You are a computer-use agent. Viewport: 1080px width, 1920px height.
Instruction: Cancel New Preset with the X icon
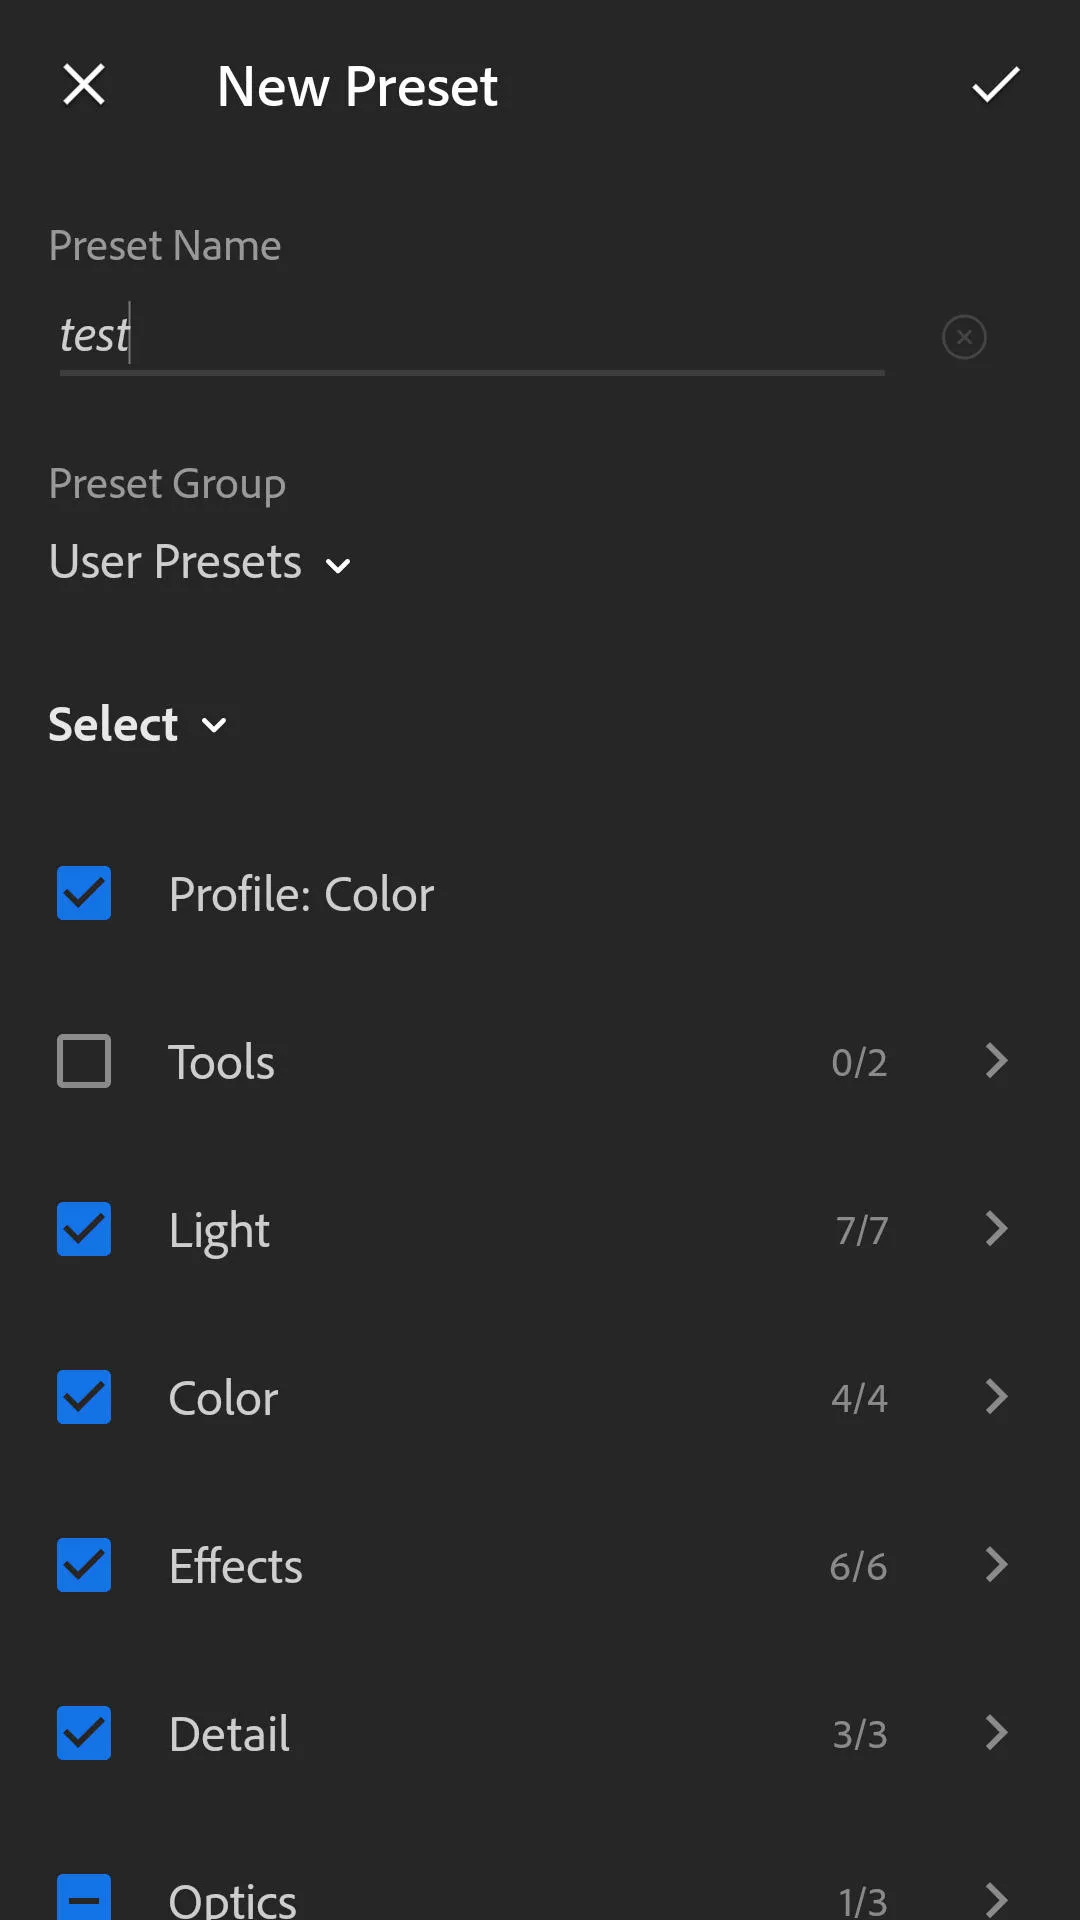(84, 85)
